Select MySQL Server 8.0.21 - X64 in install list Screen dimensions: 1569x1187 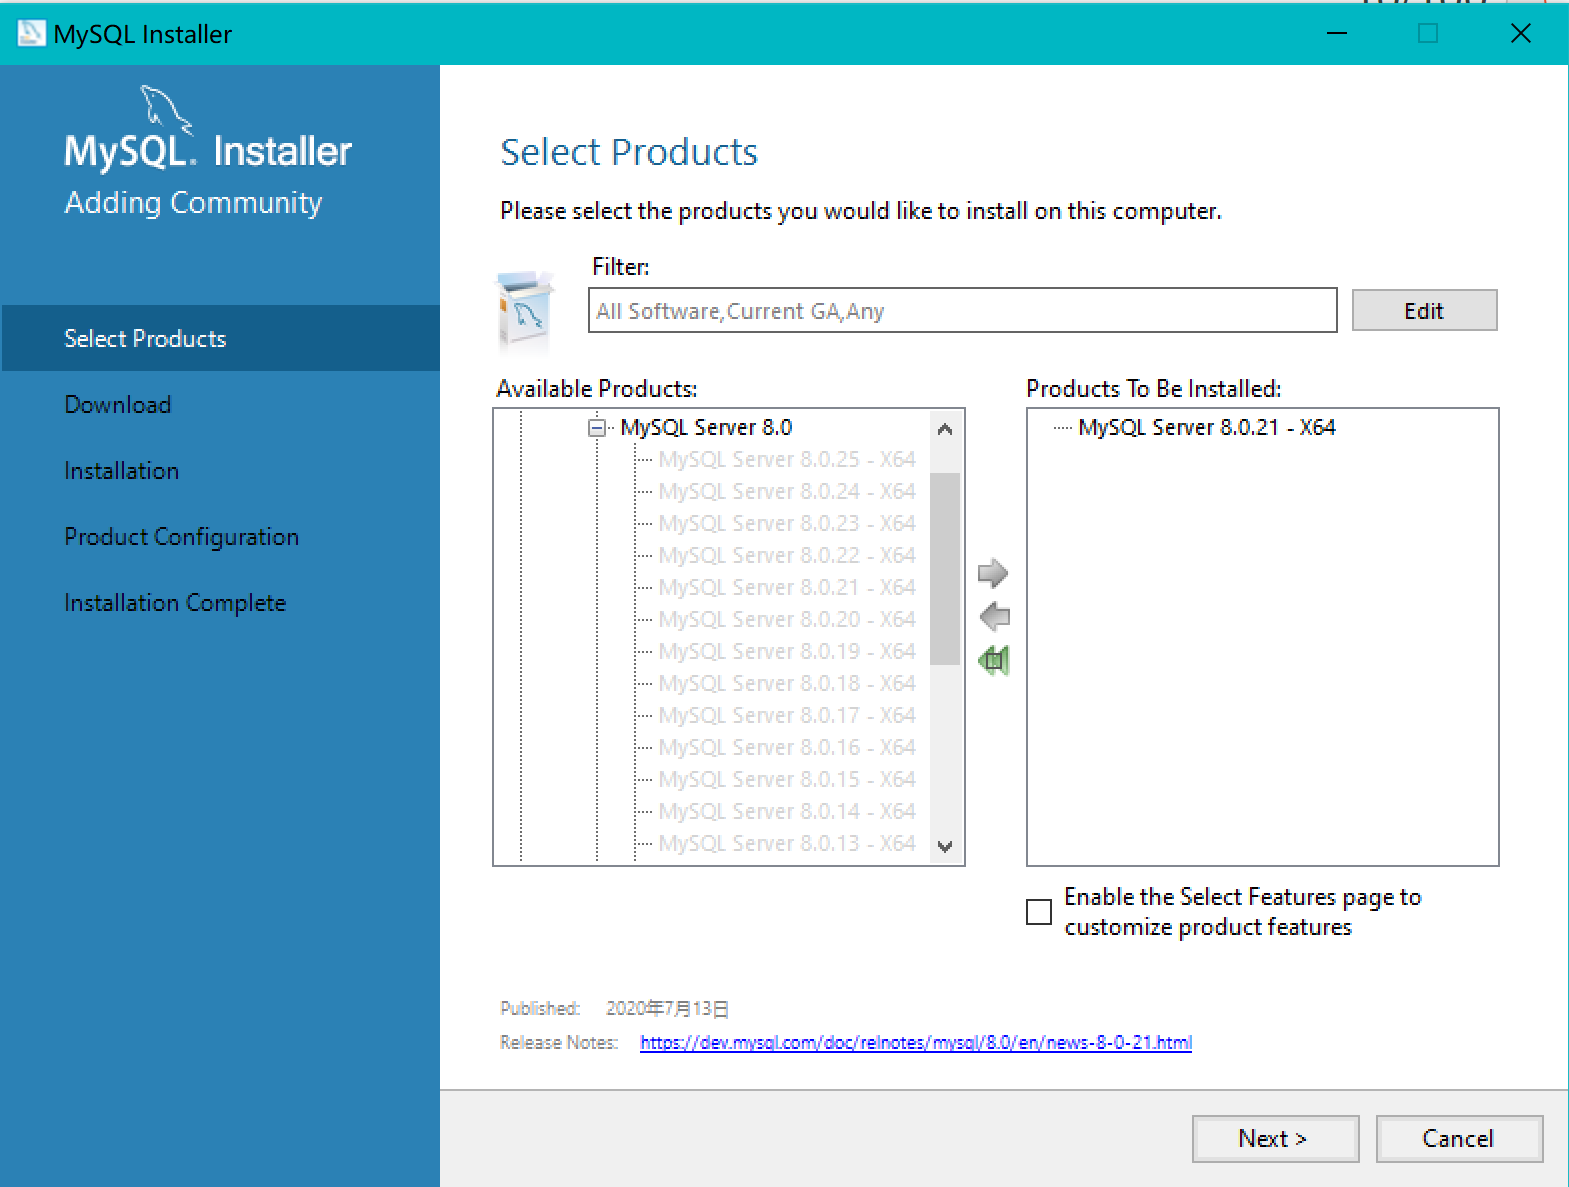(1206, 428)
